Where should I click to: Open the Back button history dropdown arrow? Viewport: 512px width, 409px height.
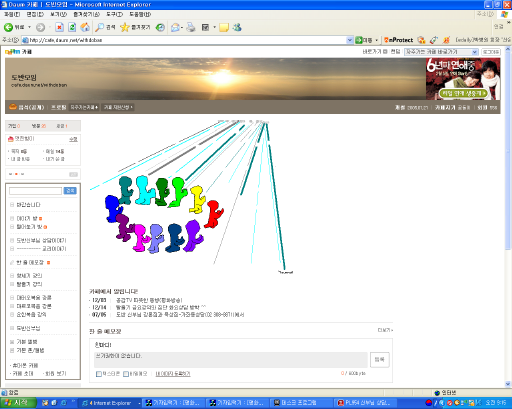pos(29,28)
